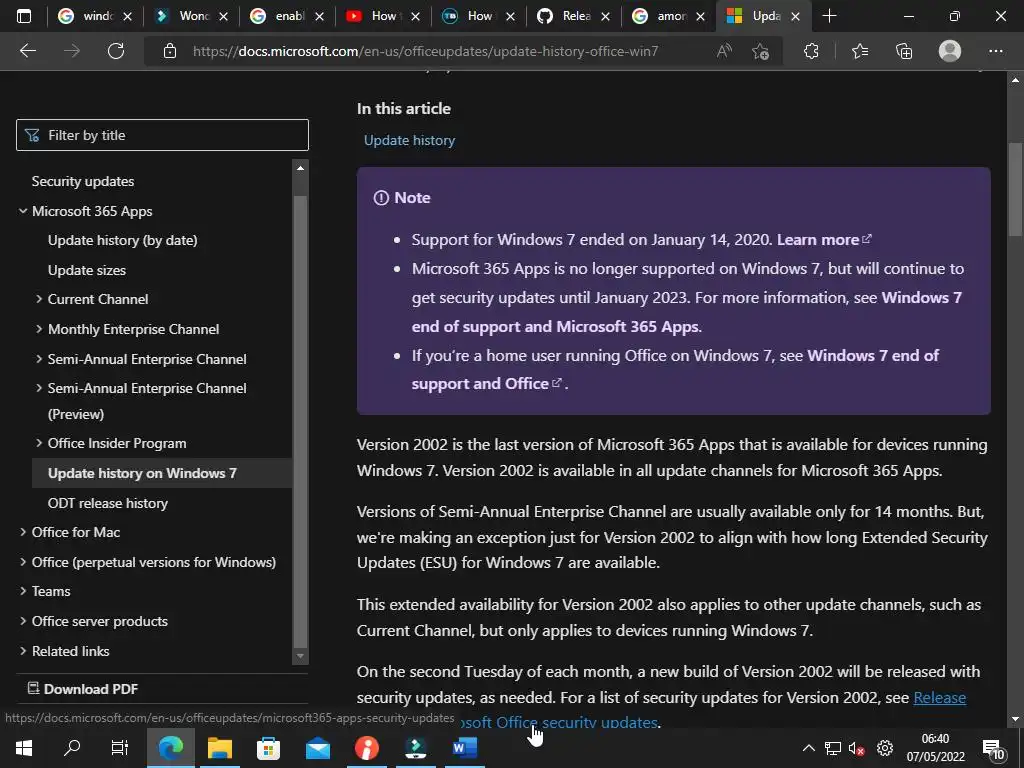Screen dimensions: 1024x768
Task: Open the Collections icon
Action: pyautogui.click(x=904, y=51)
